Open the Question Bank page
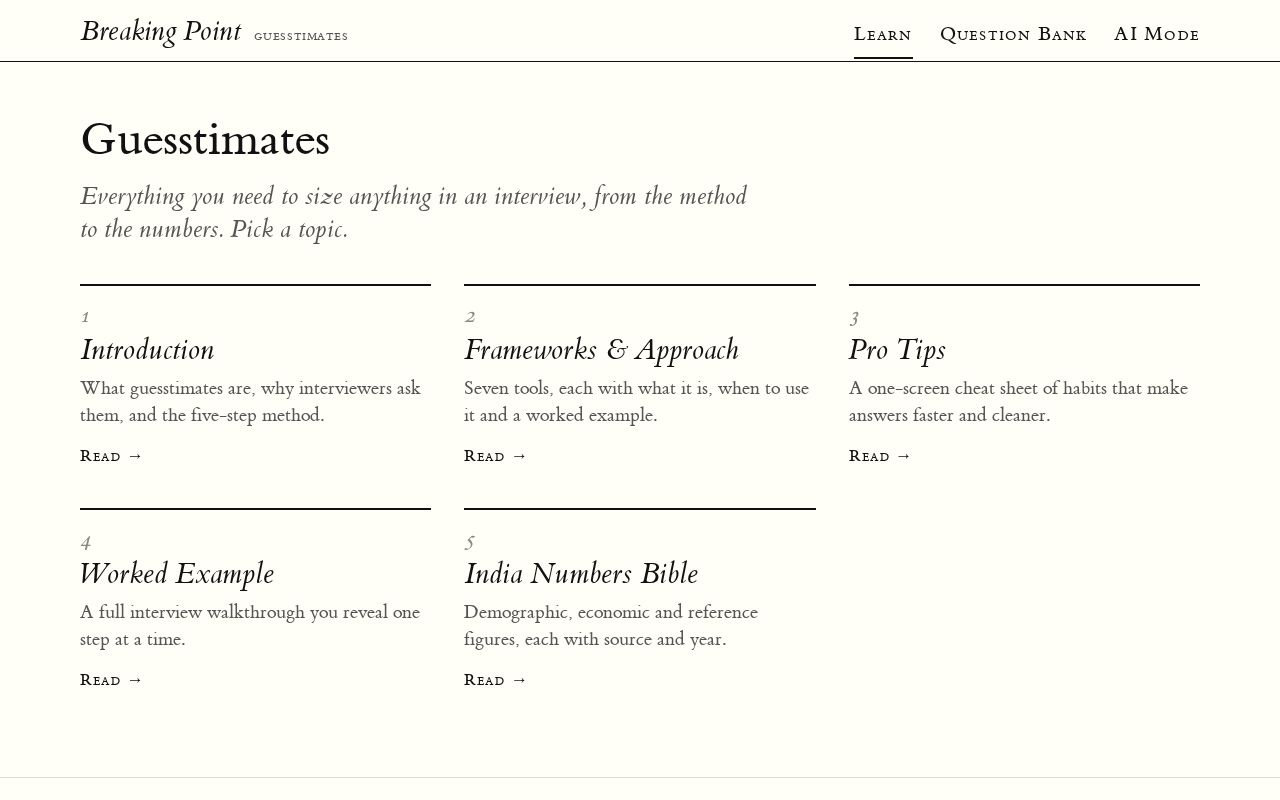Viewport: 1280px width, 800px height. point(1013,34)
